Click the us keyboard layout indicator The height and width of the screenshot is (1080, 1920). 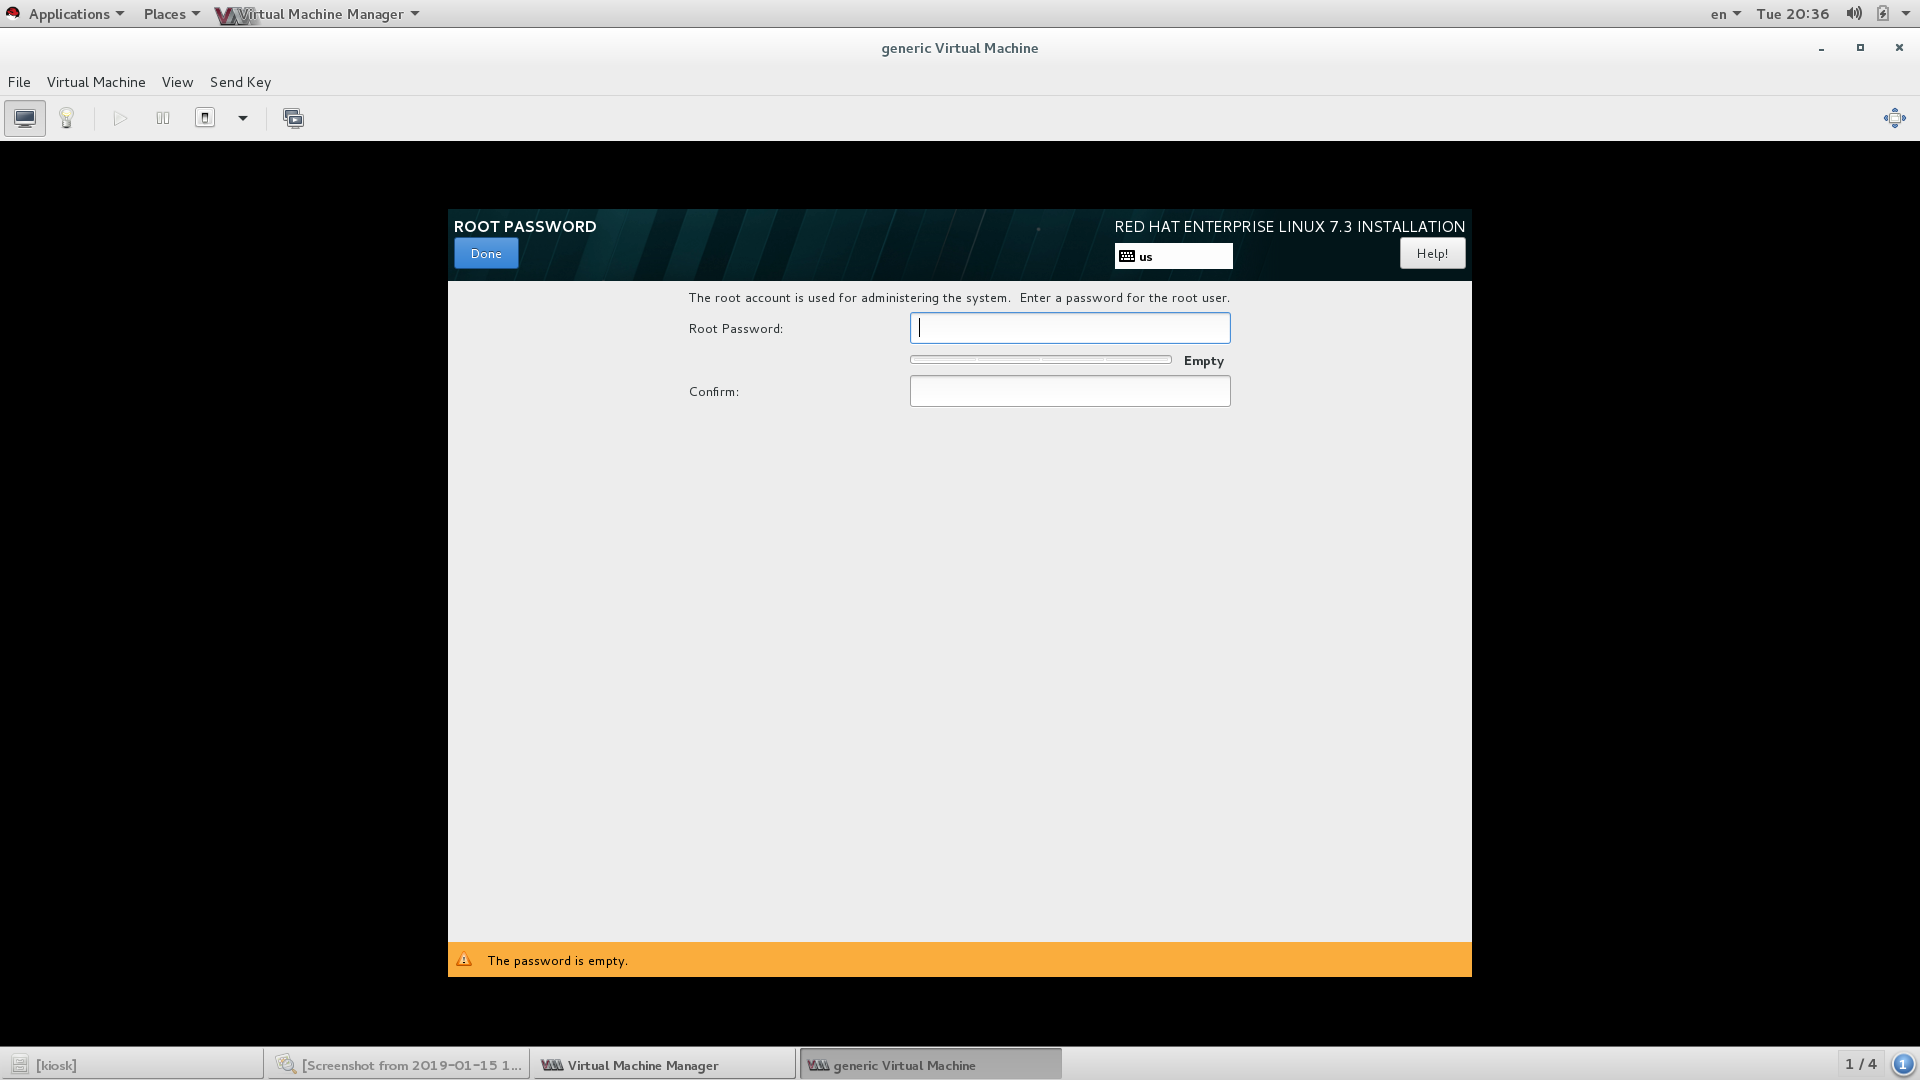1173,256
